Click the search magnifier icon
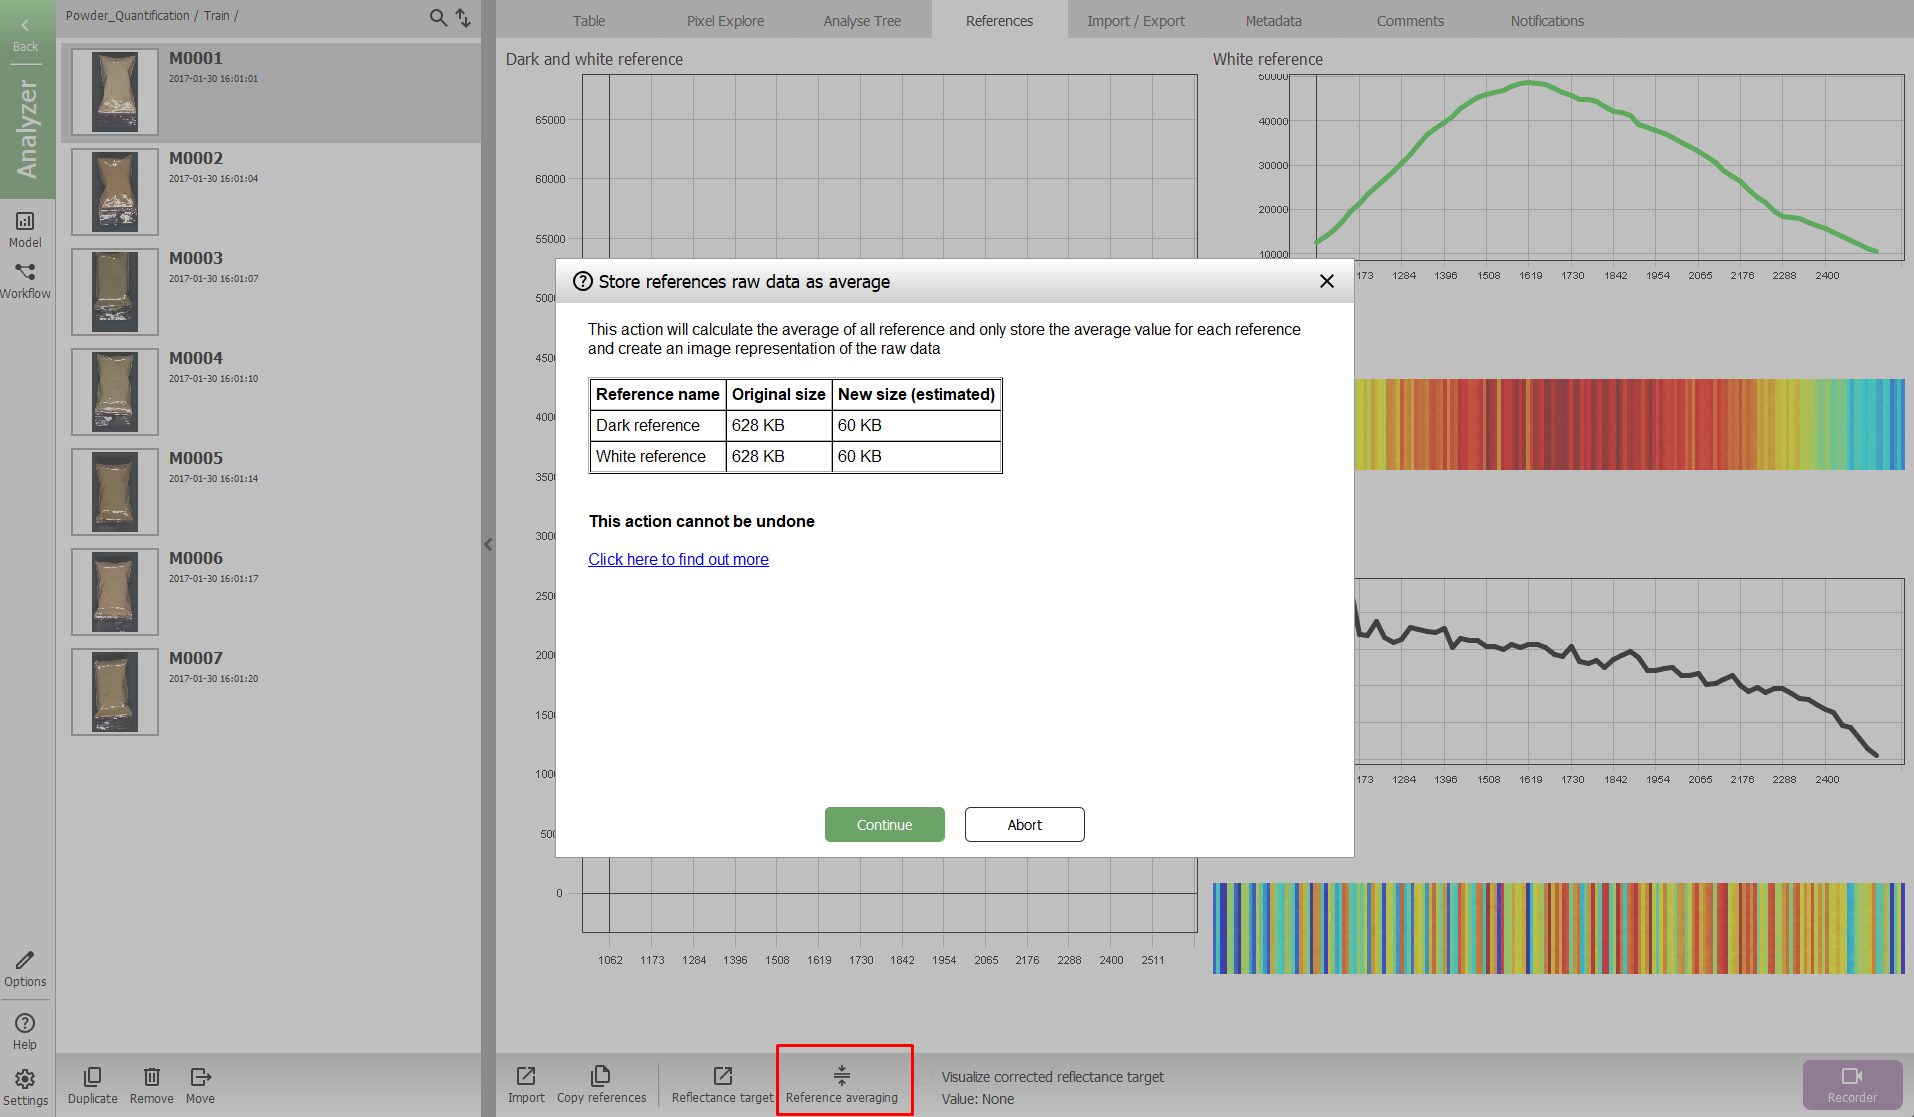The width and height of the screenshot is (1914, 1117). click(438, 17)
